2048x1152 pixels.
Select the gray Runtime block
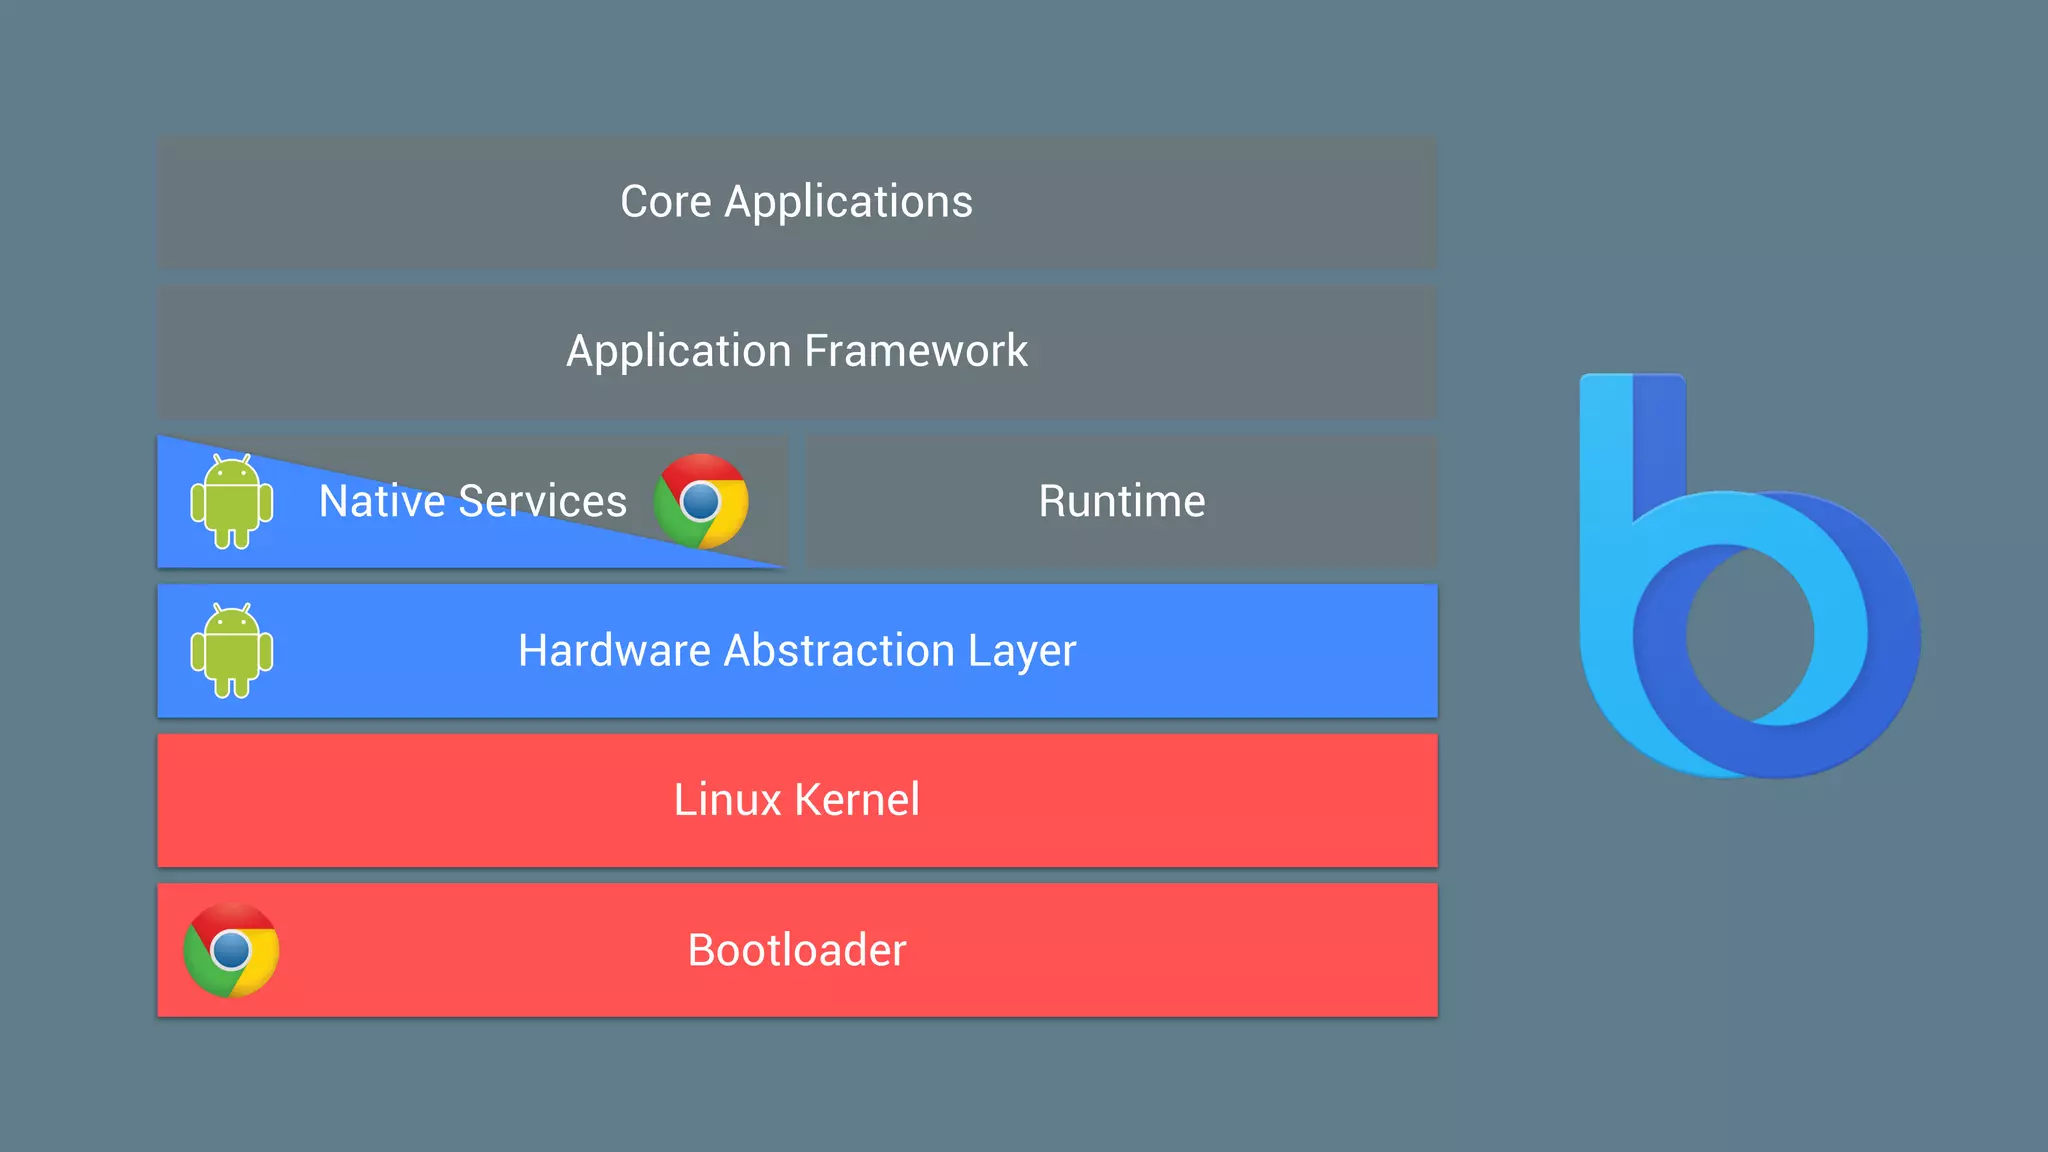(1122, 501)
